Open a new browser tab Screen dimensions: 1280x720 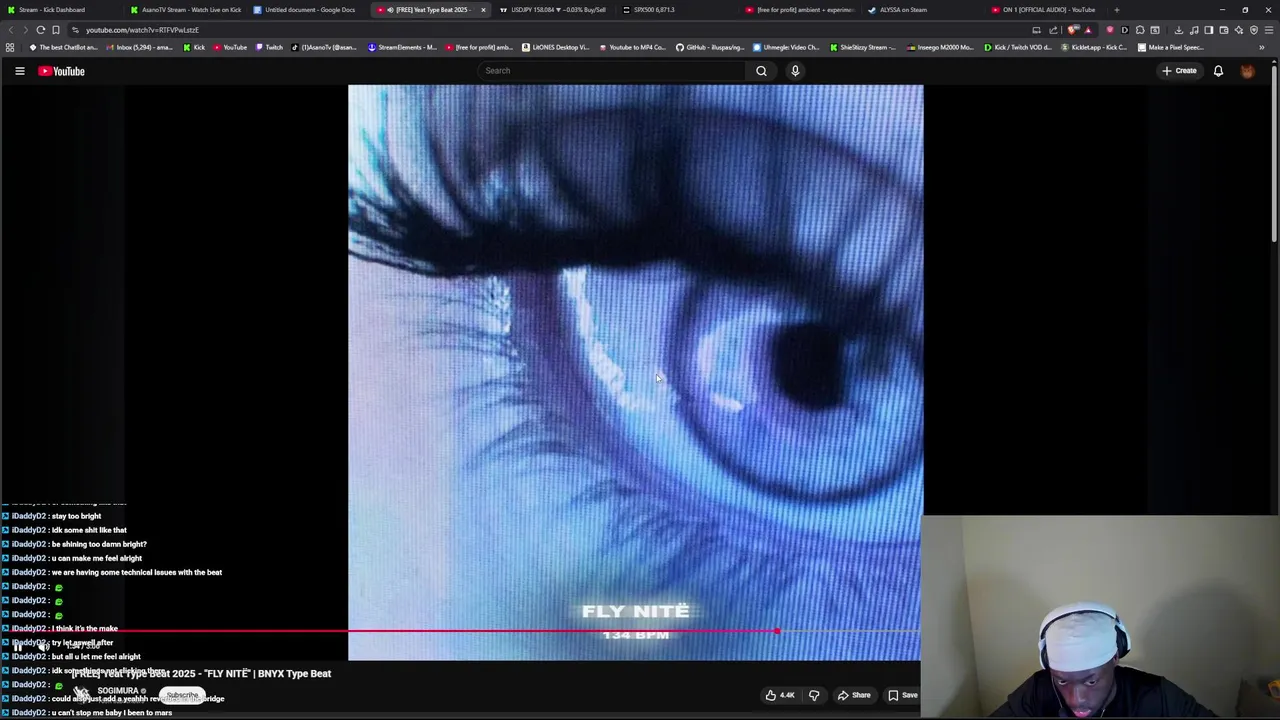pyautogui.click(x=1117, y=10)
